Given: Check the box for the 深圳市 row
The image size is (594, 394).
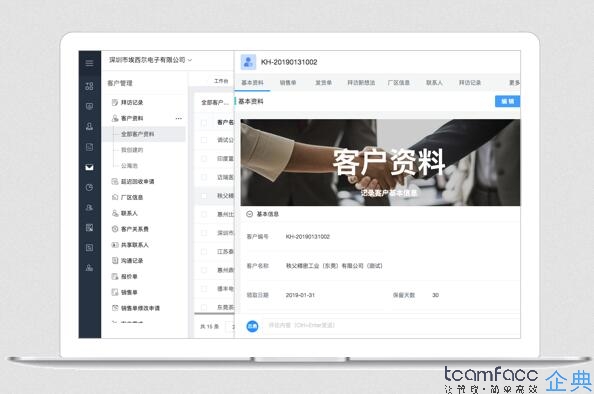Looking at the screenshot, I should pyautogui.click(x=204, y=233).
